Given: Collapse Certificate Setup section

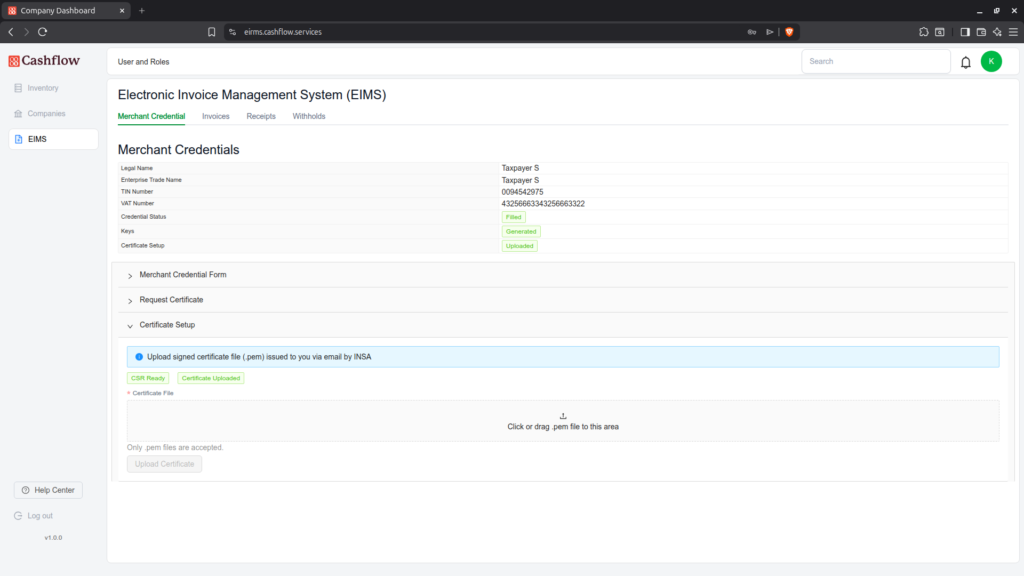Looking at the screenshot, I should click(563, 325).
